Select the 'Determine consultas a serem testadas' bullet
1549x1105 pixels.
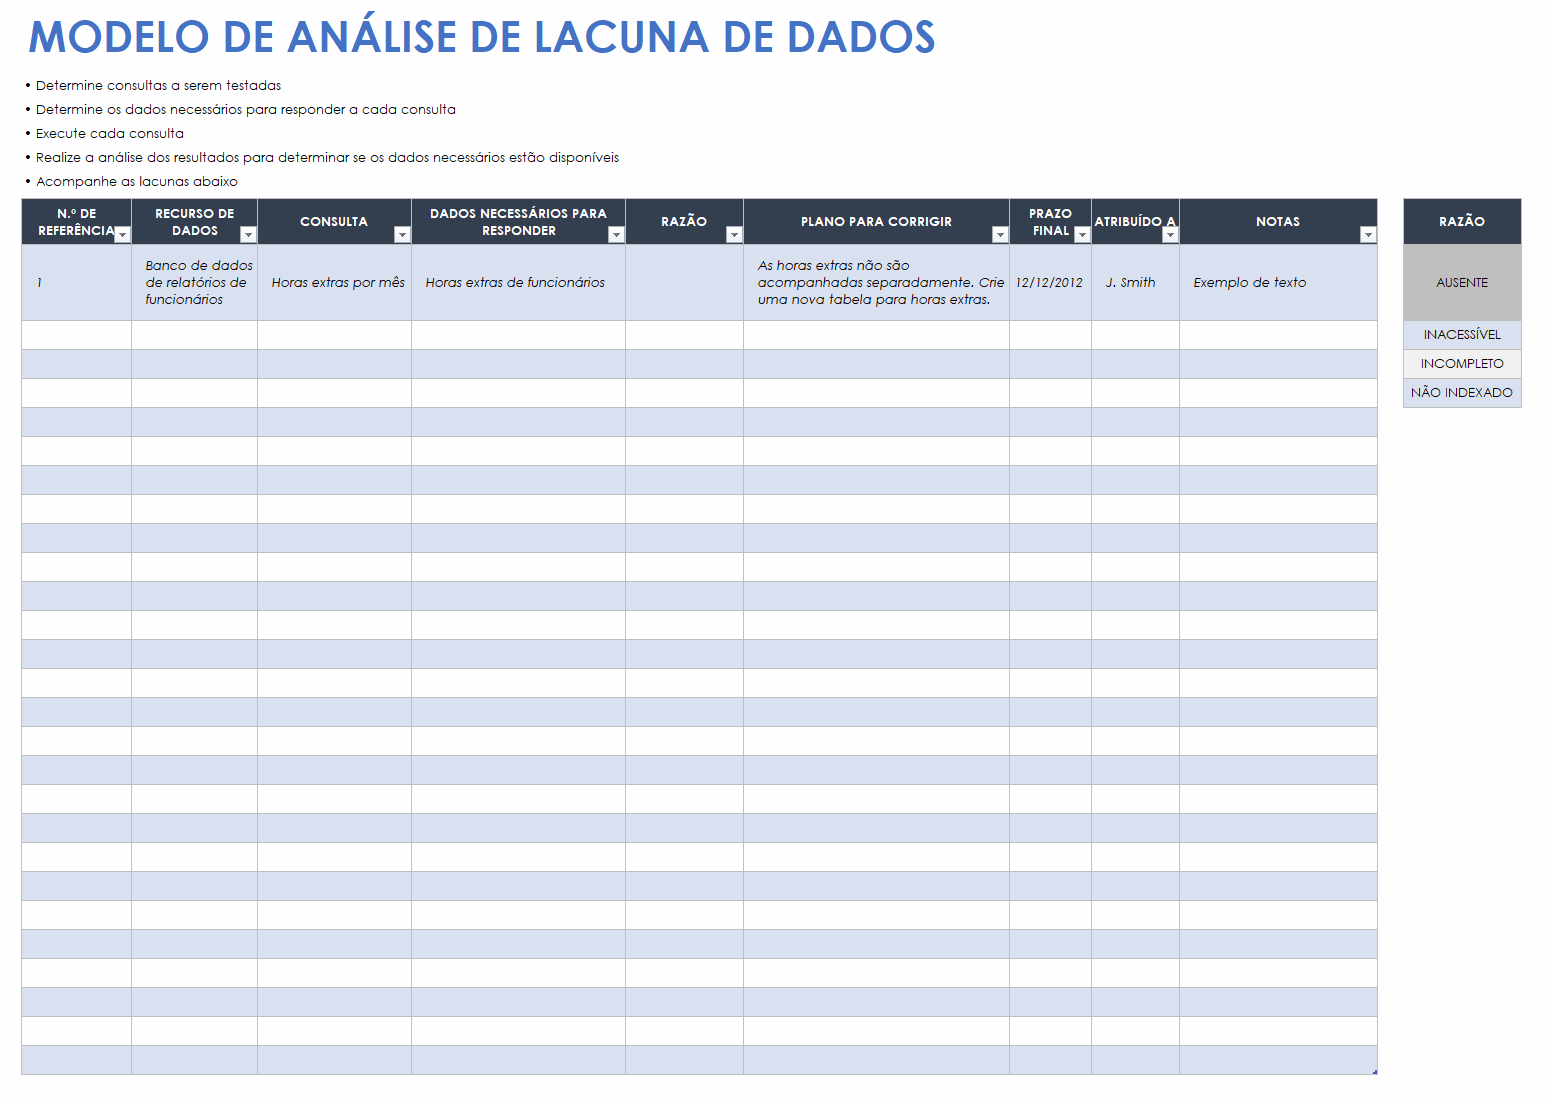point(158,86)
